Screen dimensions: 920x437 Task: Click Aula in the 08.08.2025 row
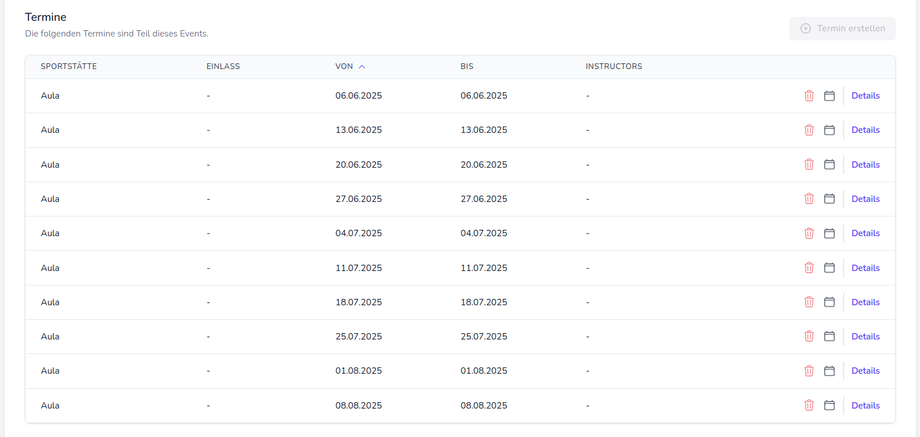pos(50,405)
